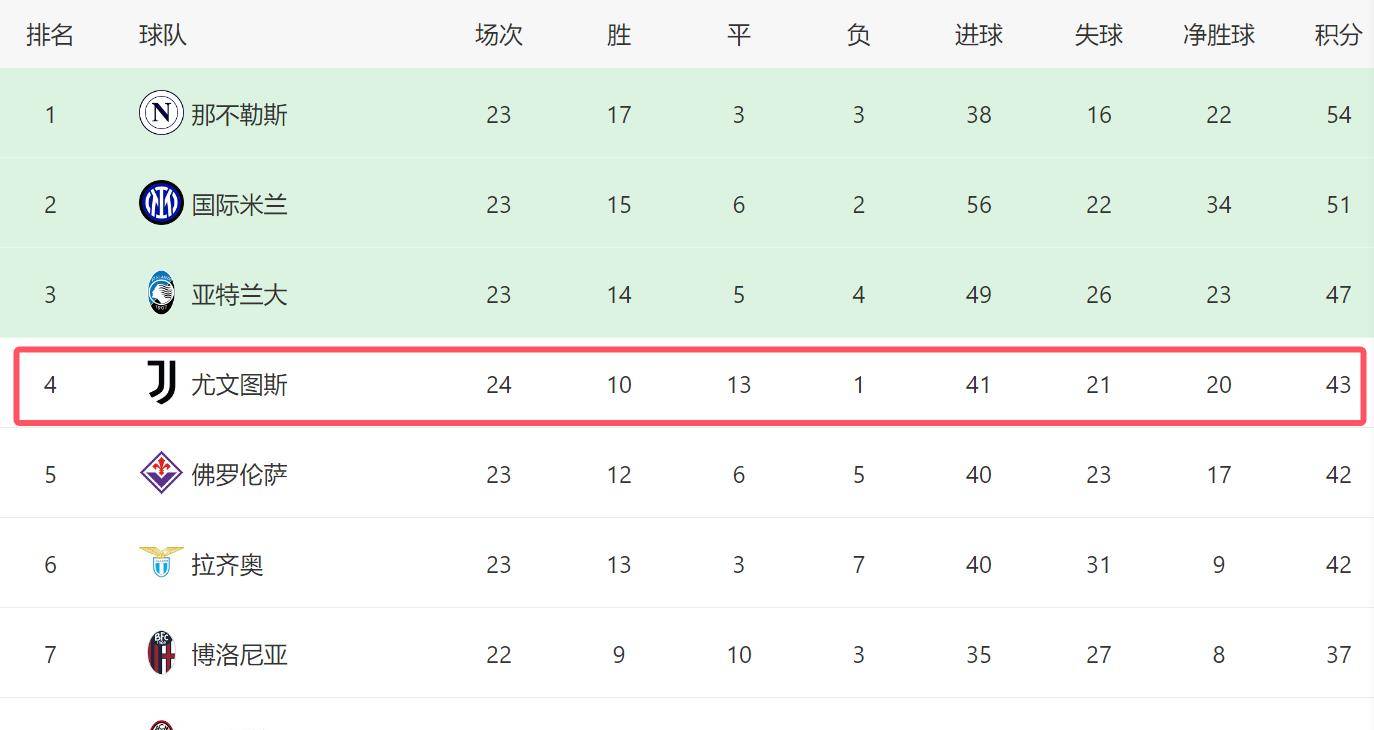The image size is (1374, 730).
Task: Open the 博洛尼亚 team page
Action: 239,655
